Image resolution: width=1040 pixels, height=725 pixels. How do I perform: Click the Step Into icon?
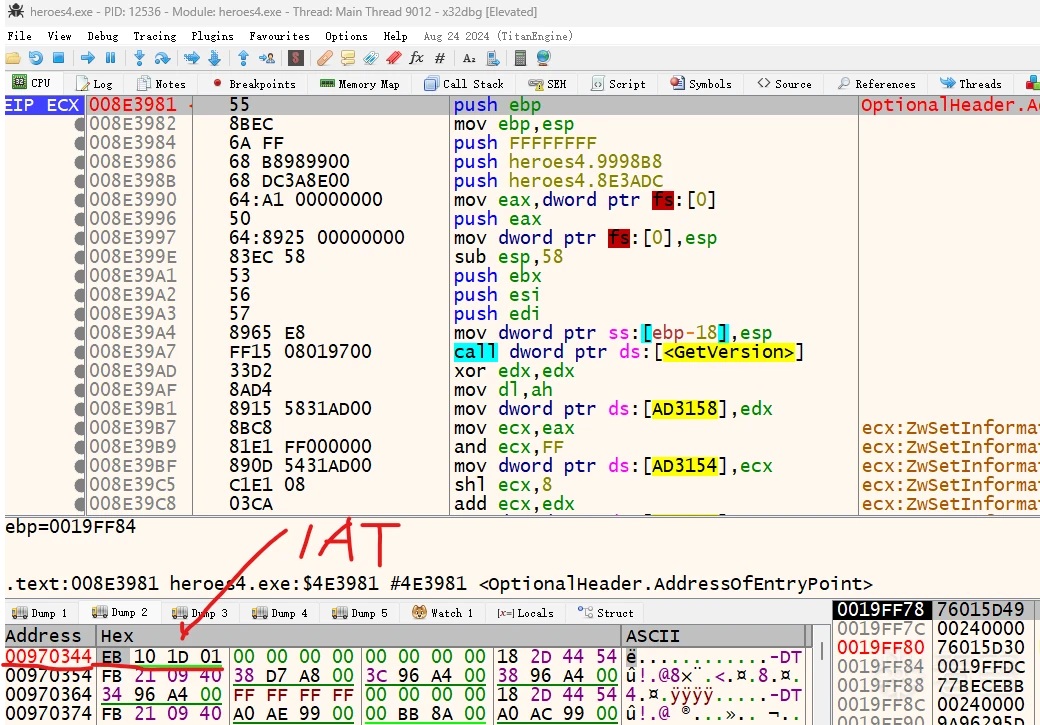point(139,58)
